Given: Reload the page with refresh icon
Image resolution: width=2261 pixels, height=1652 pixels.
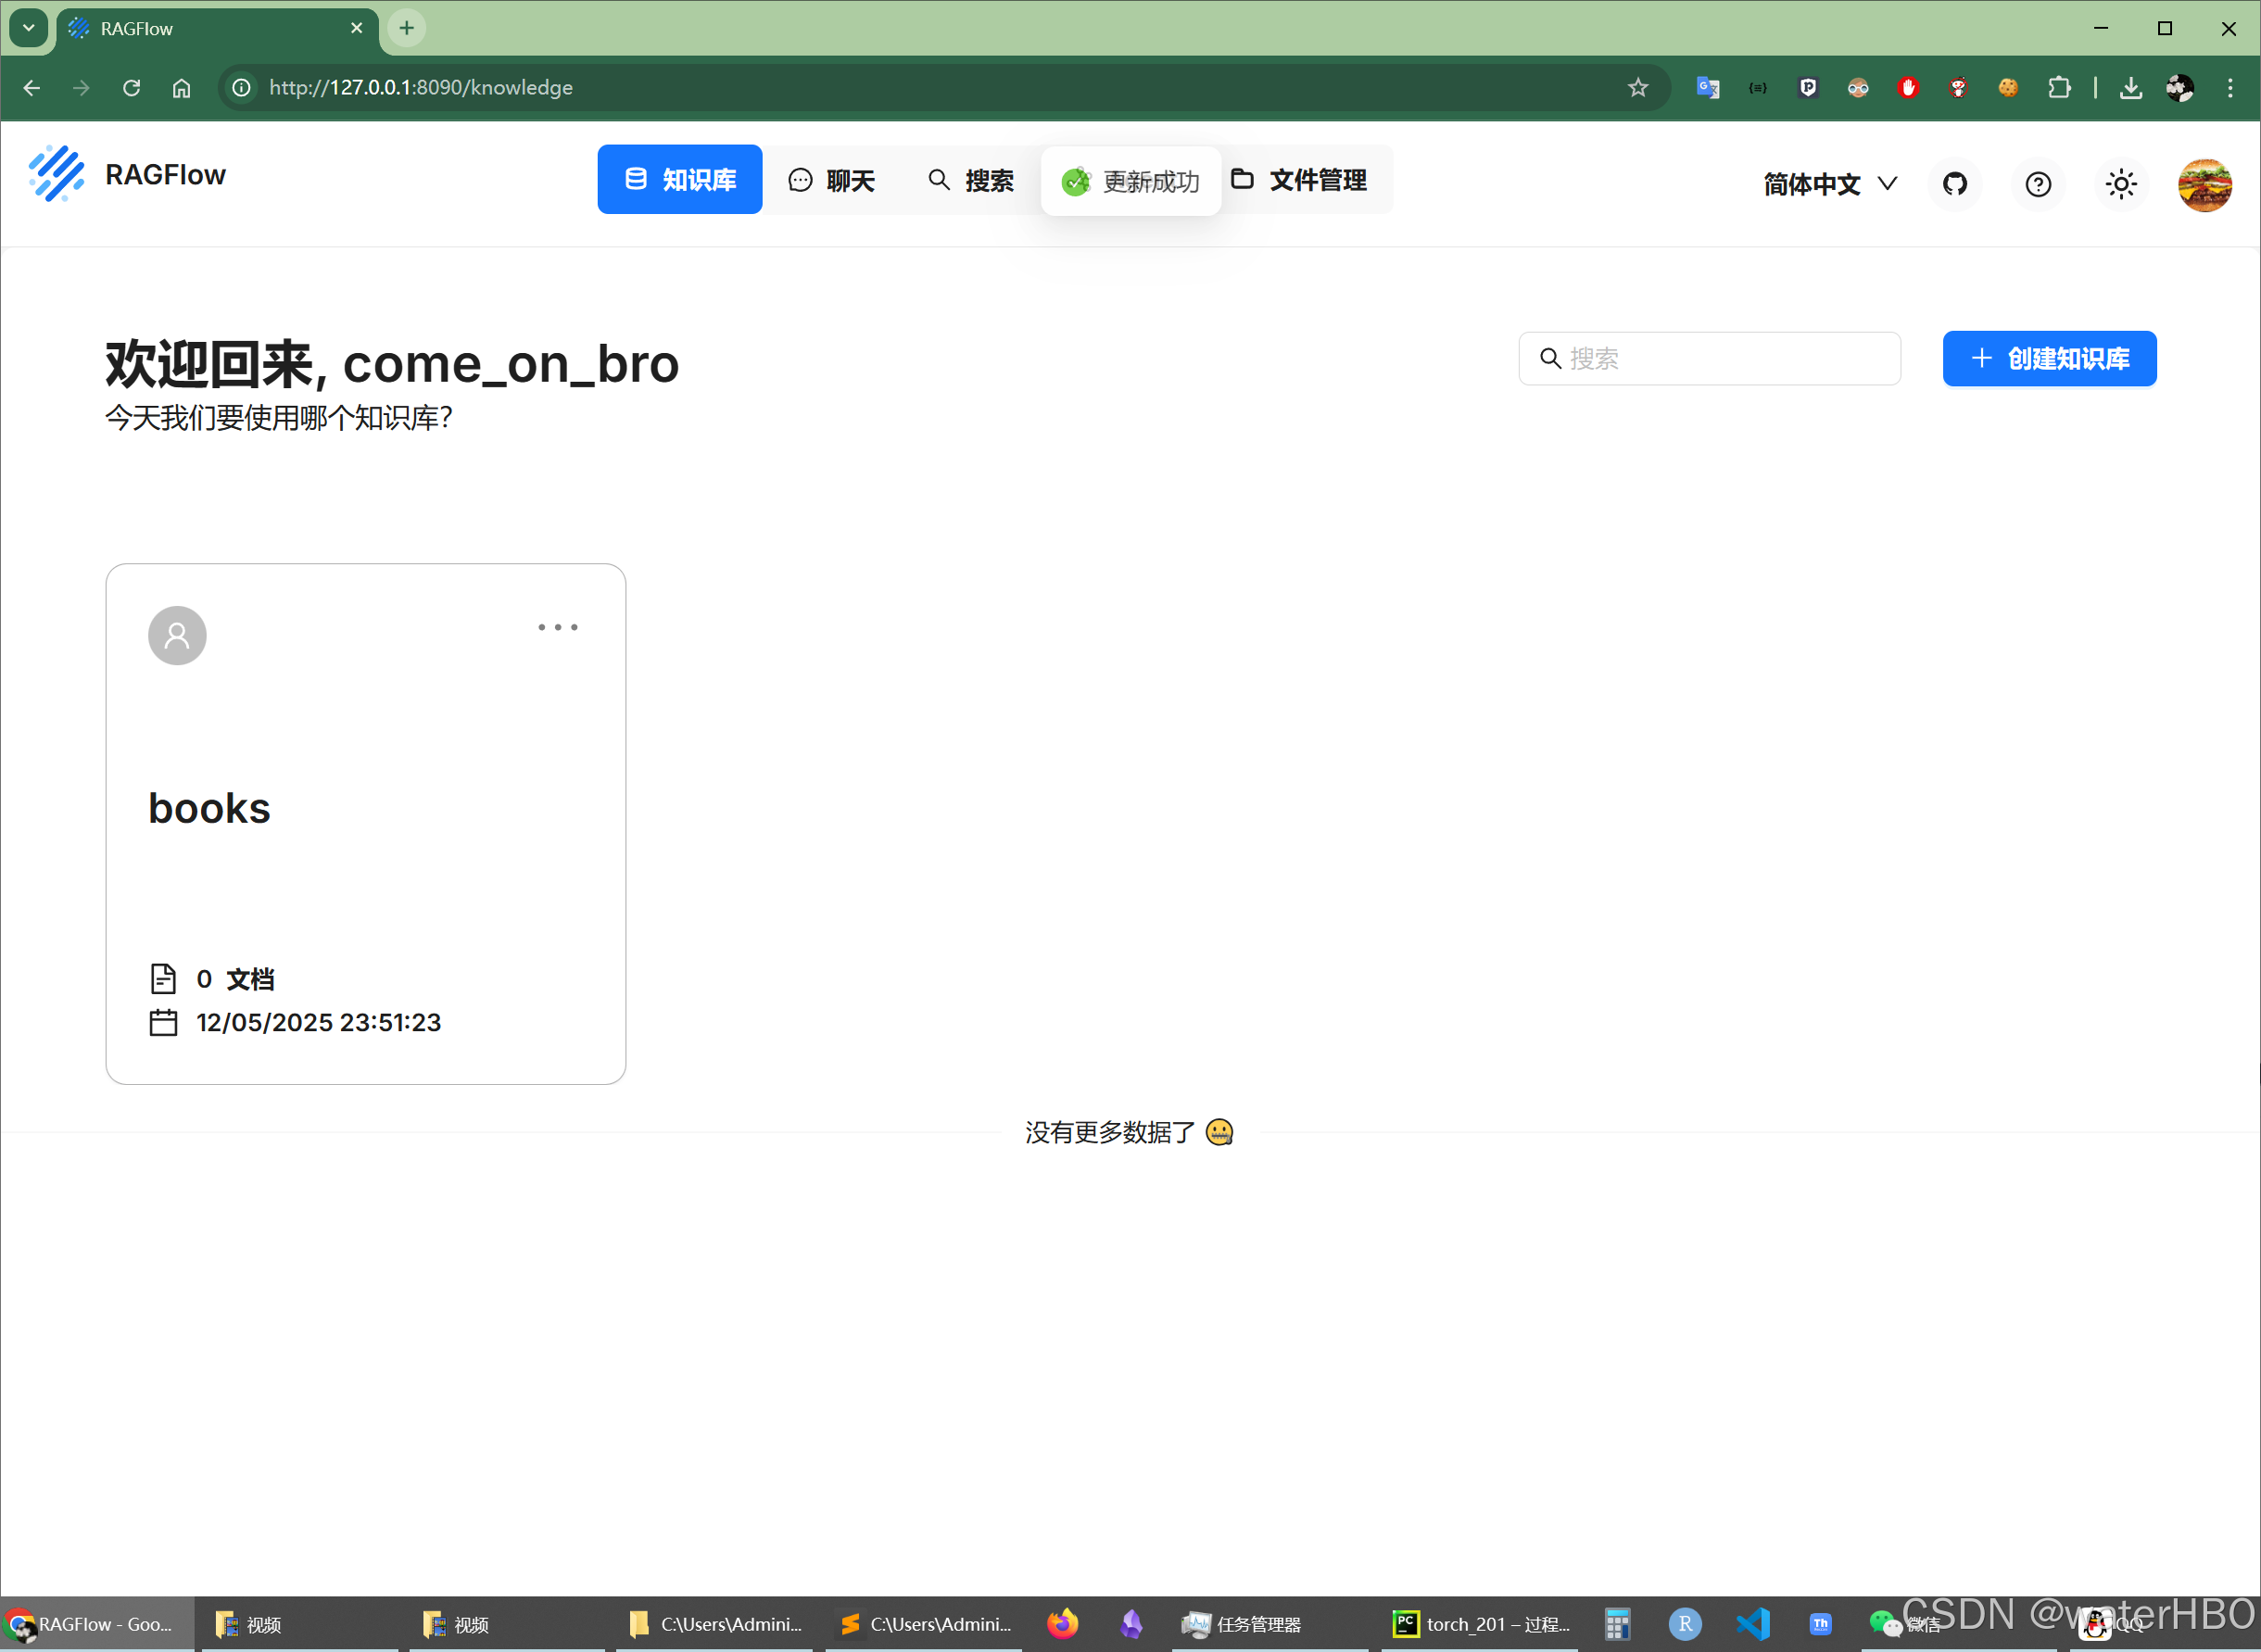Looking at the screenshot, I should coord(131,88).
